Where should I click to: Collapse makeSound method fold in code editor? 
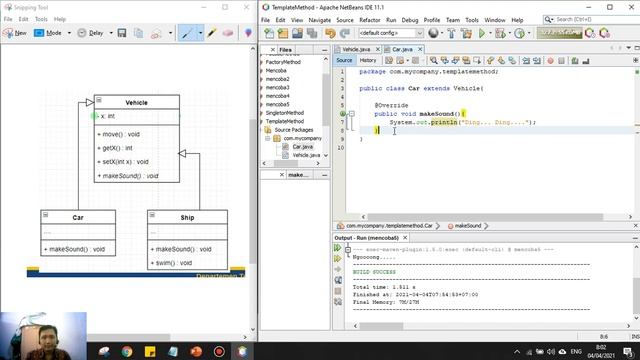point(351,113)
